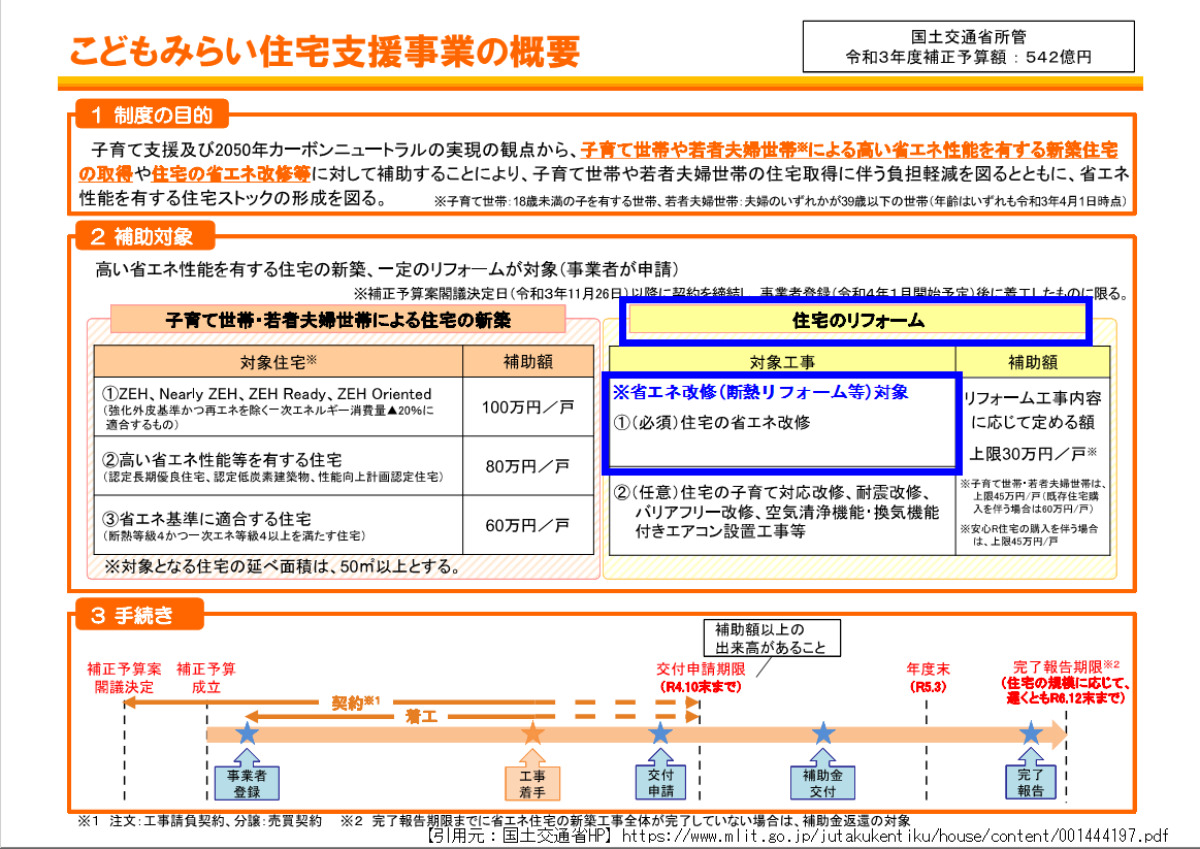Click the 対象住宅 column header

tap(278, 361)
